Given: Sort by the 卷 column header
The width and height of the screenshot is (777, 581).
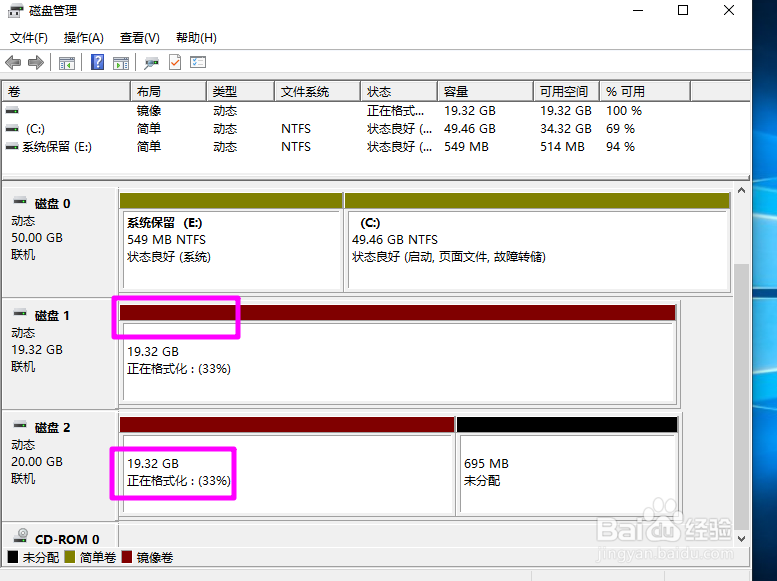Looking at the screenshot, I should pos(66,92).
